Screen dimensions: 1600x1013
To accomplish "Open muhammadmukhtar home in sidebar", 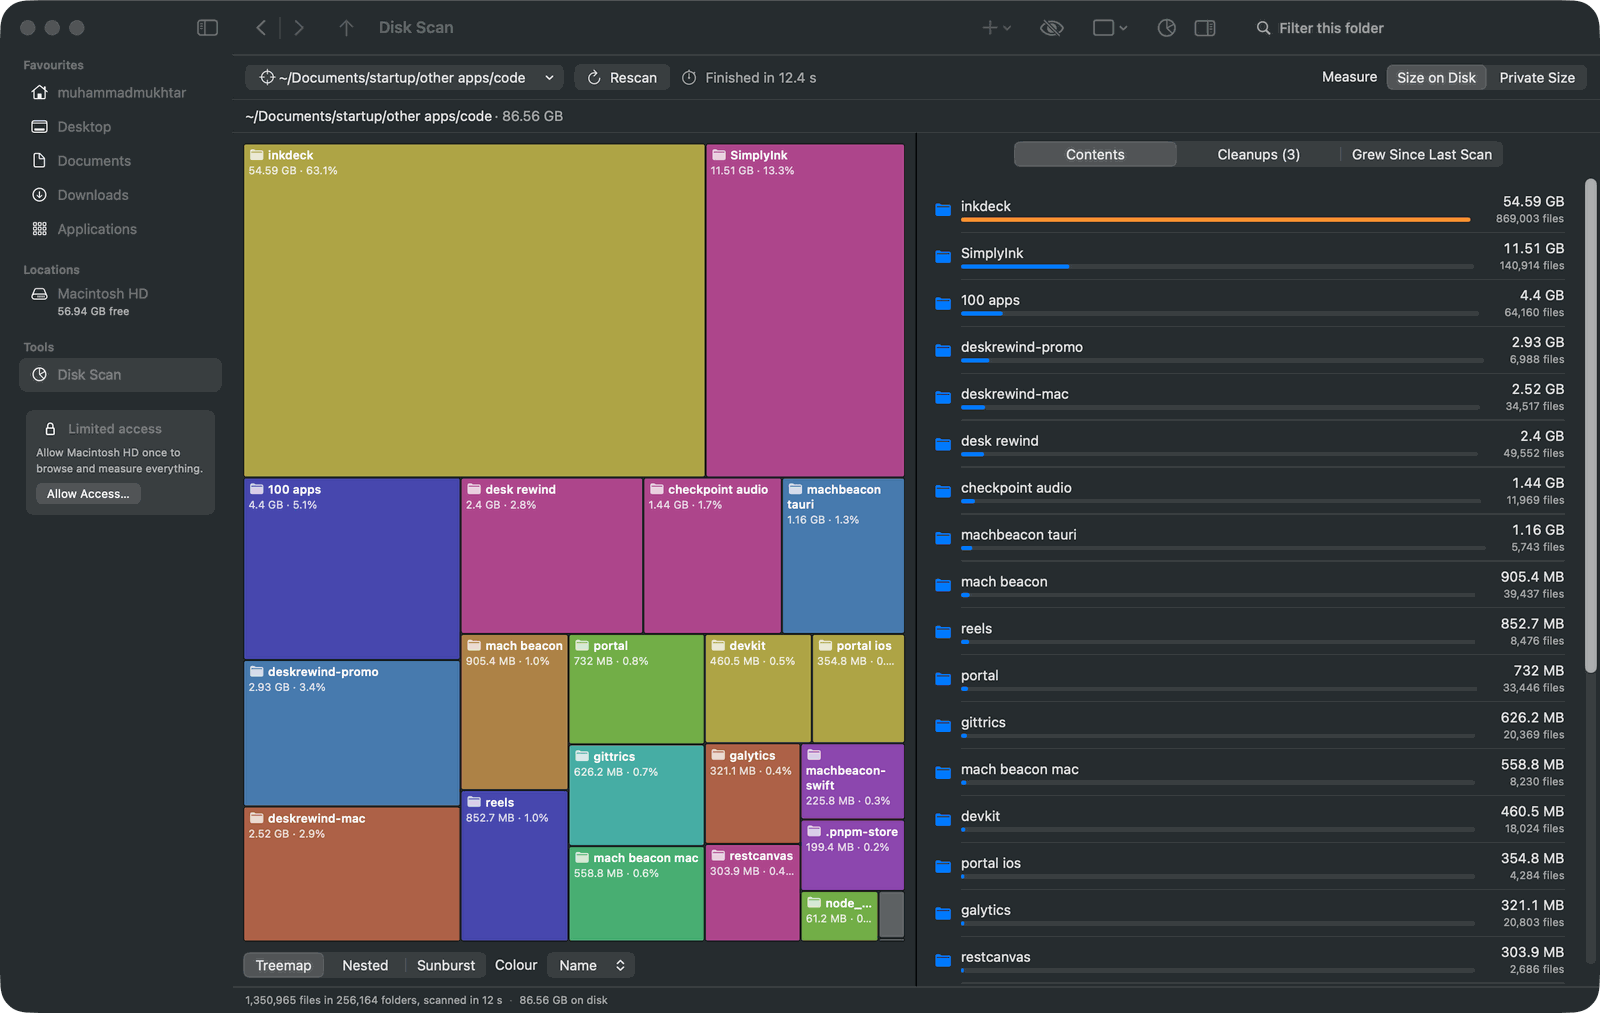I will coord(120,93).
